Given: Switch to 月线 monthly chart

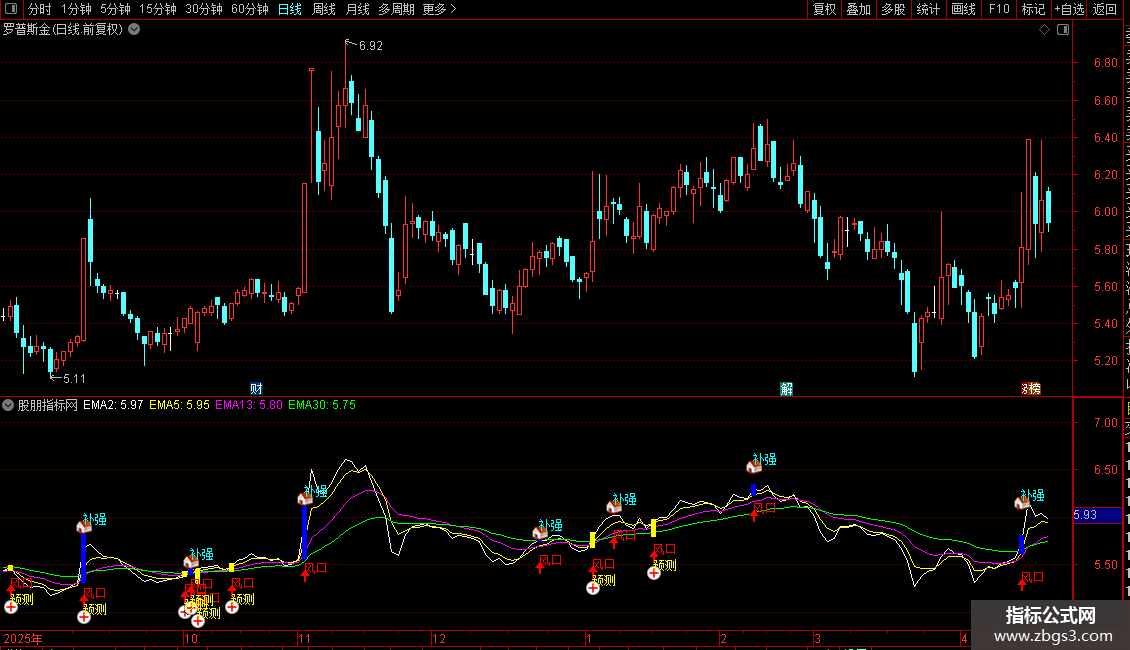Looking at the screenshot, I should (x=357, y=9).
